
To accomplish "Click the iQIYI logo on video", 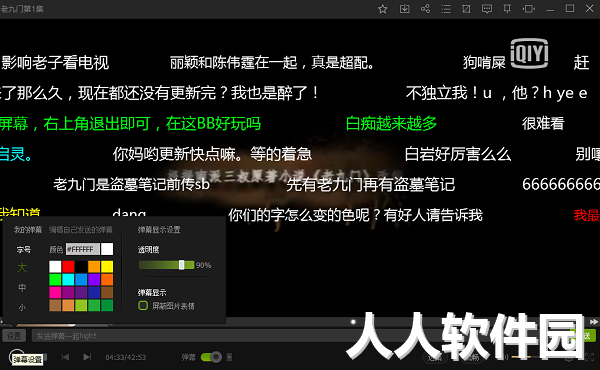I will coord(529,53).
